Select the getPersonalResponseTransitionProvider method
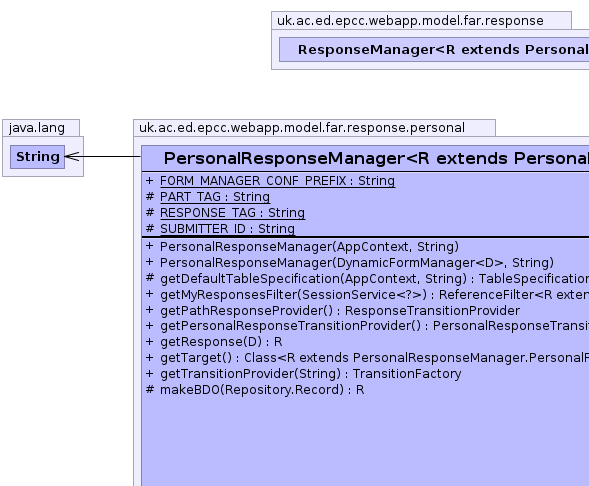 click(367, 326)
